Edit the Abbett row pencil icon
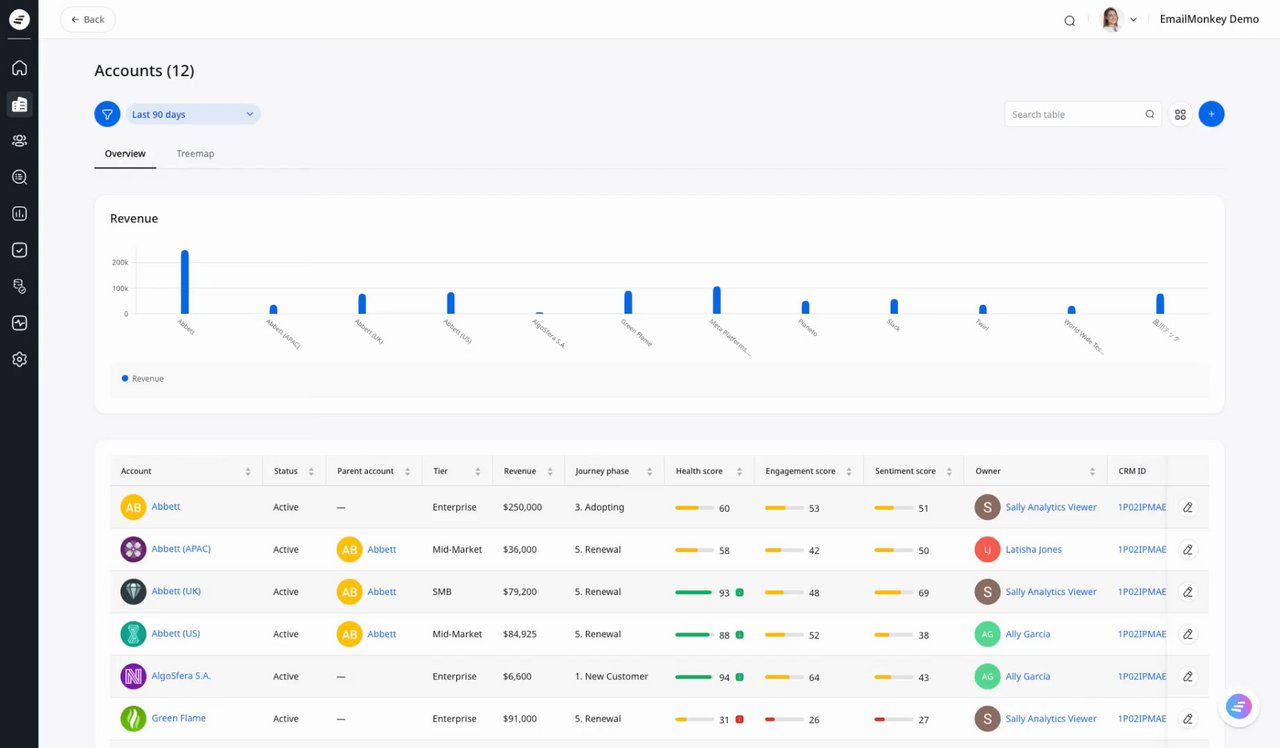The width and height of the screenshot is (1280, 748). click(1188, 507)
